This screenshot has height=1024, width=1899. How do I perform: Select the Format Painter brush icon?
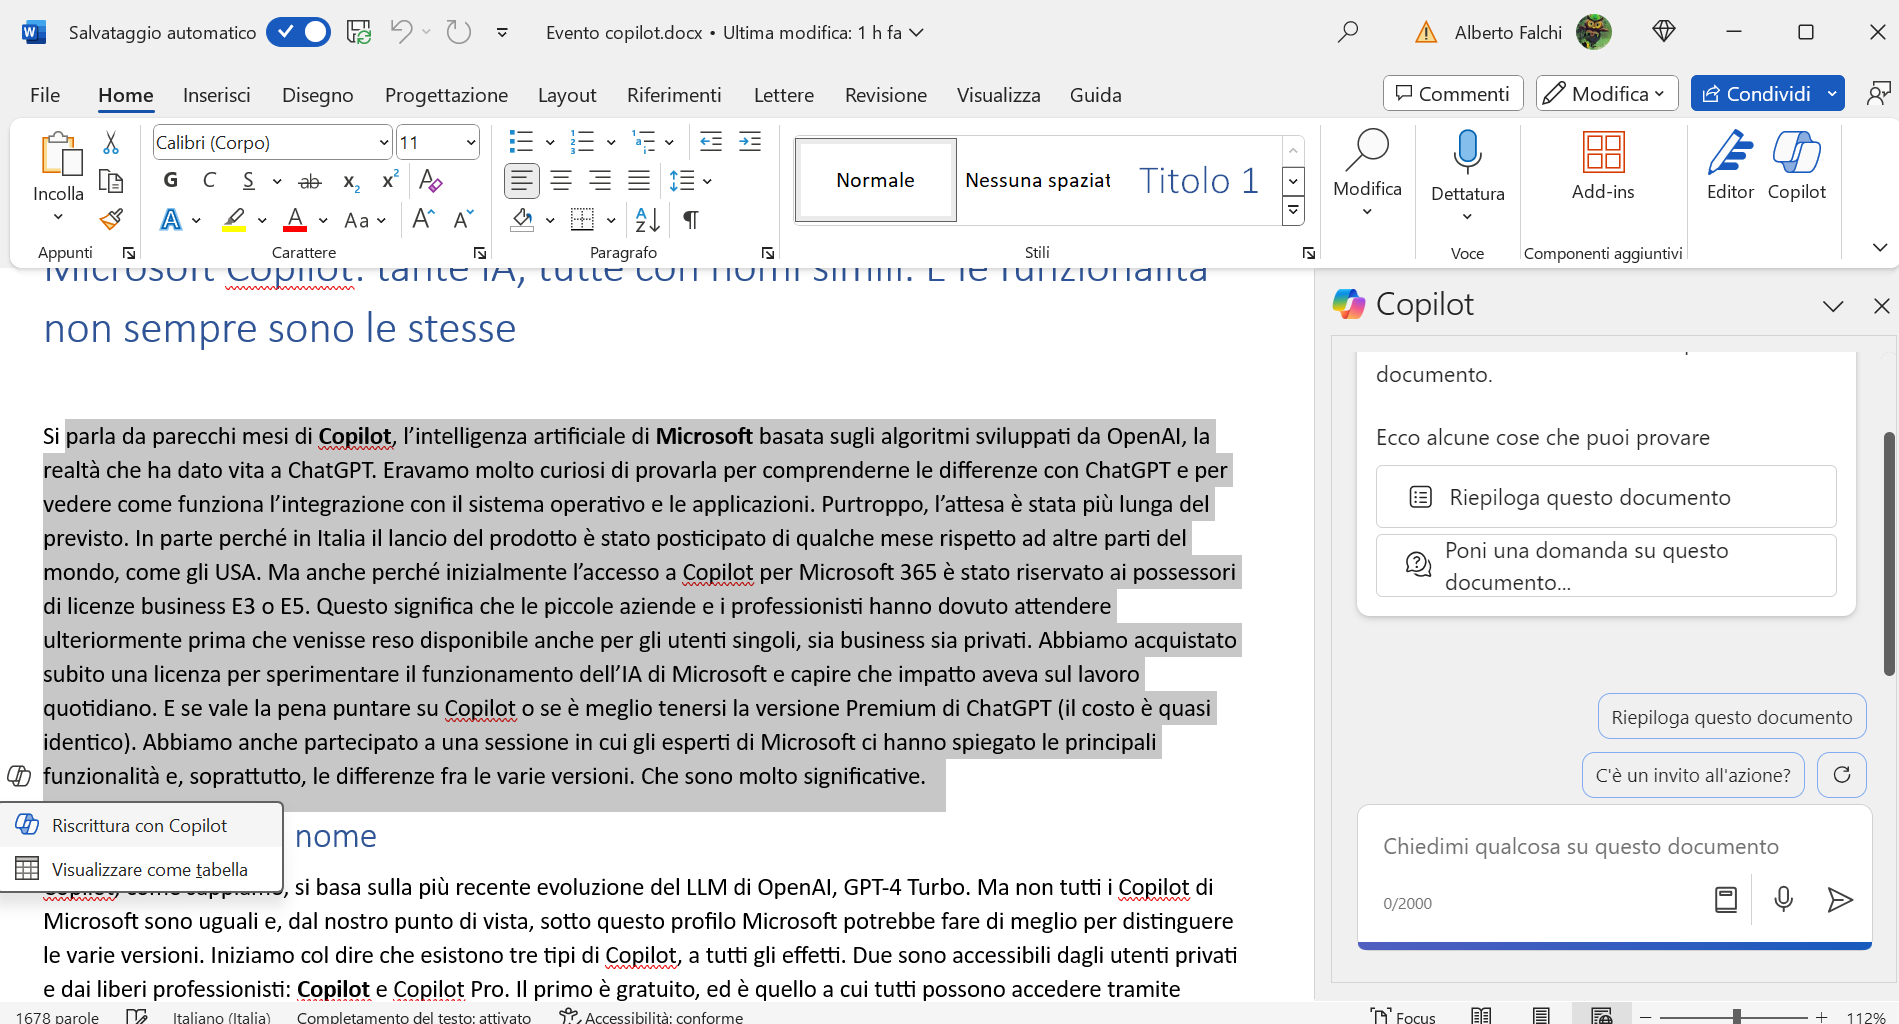pyautogui.click(x=111, y=219)
